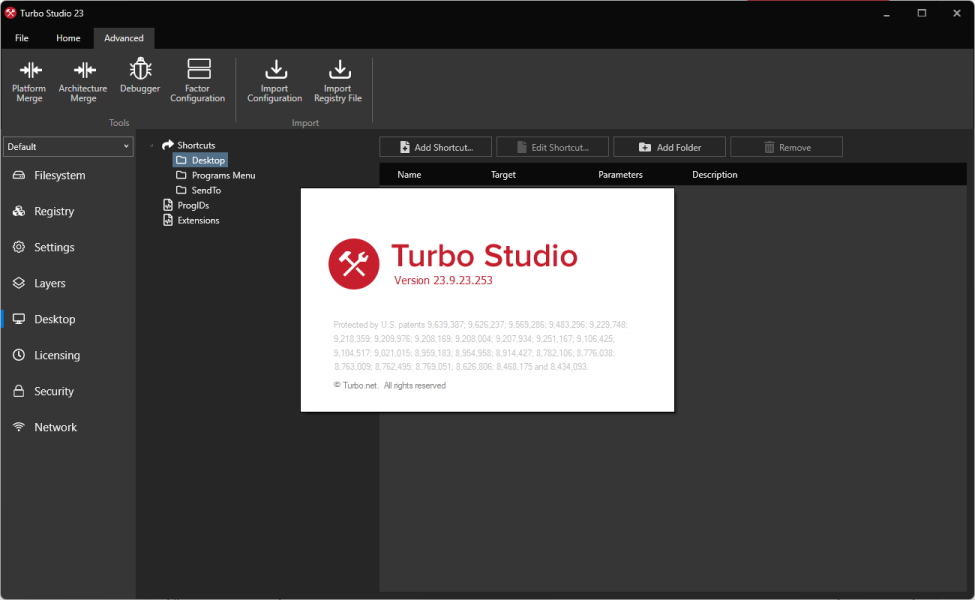Close the Turbo Studio 23 window
Screen dimensions: 975x600
coord(956,13)
